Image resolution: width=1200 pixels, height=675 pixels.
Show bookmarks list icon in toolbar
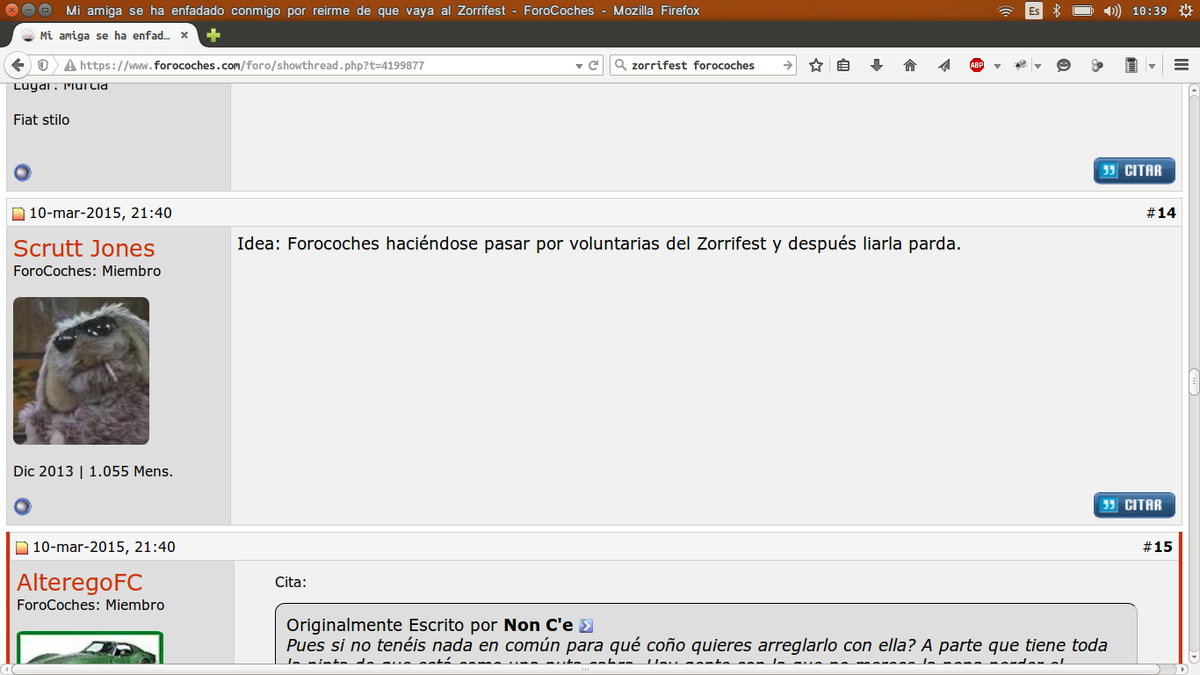843,65
